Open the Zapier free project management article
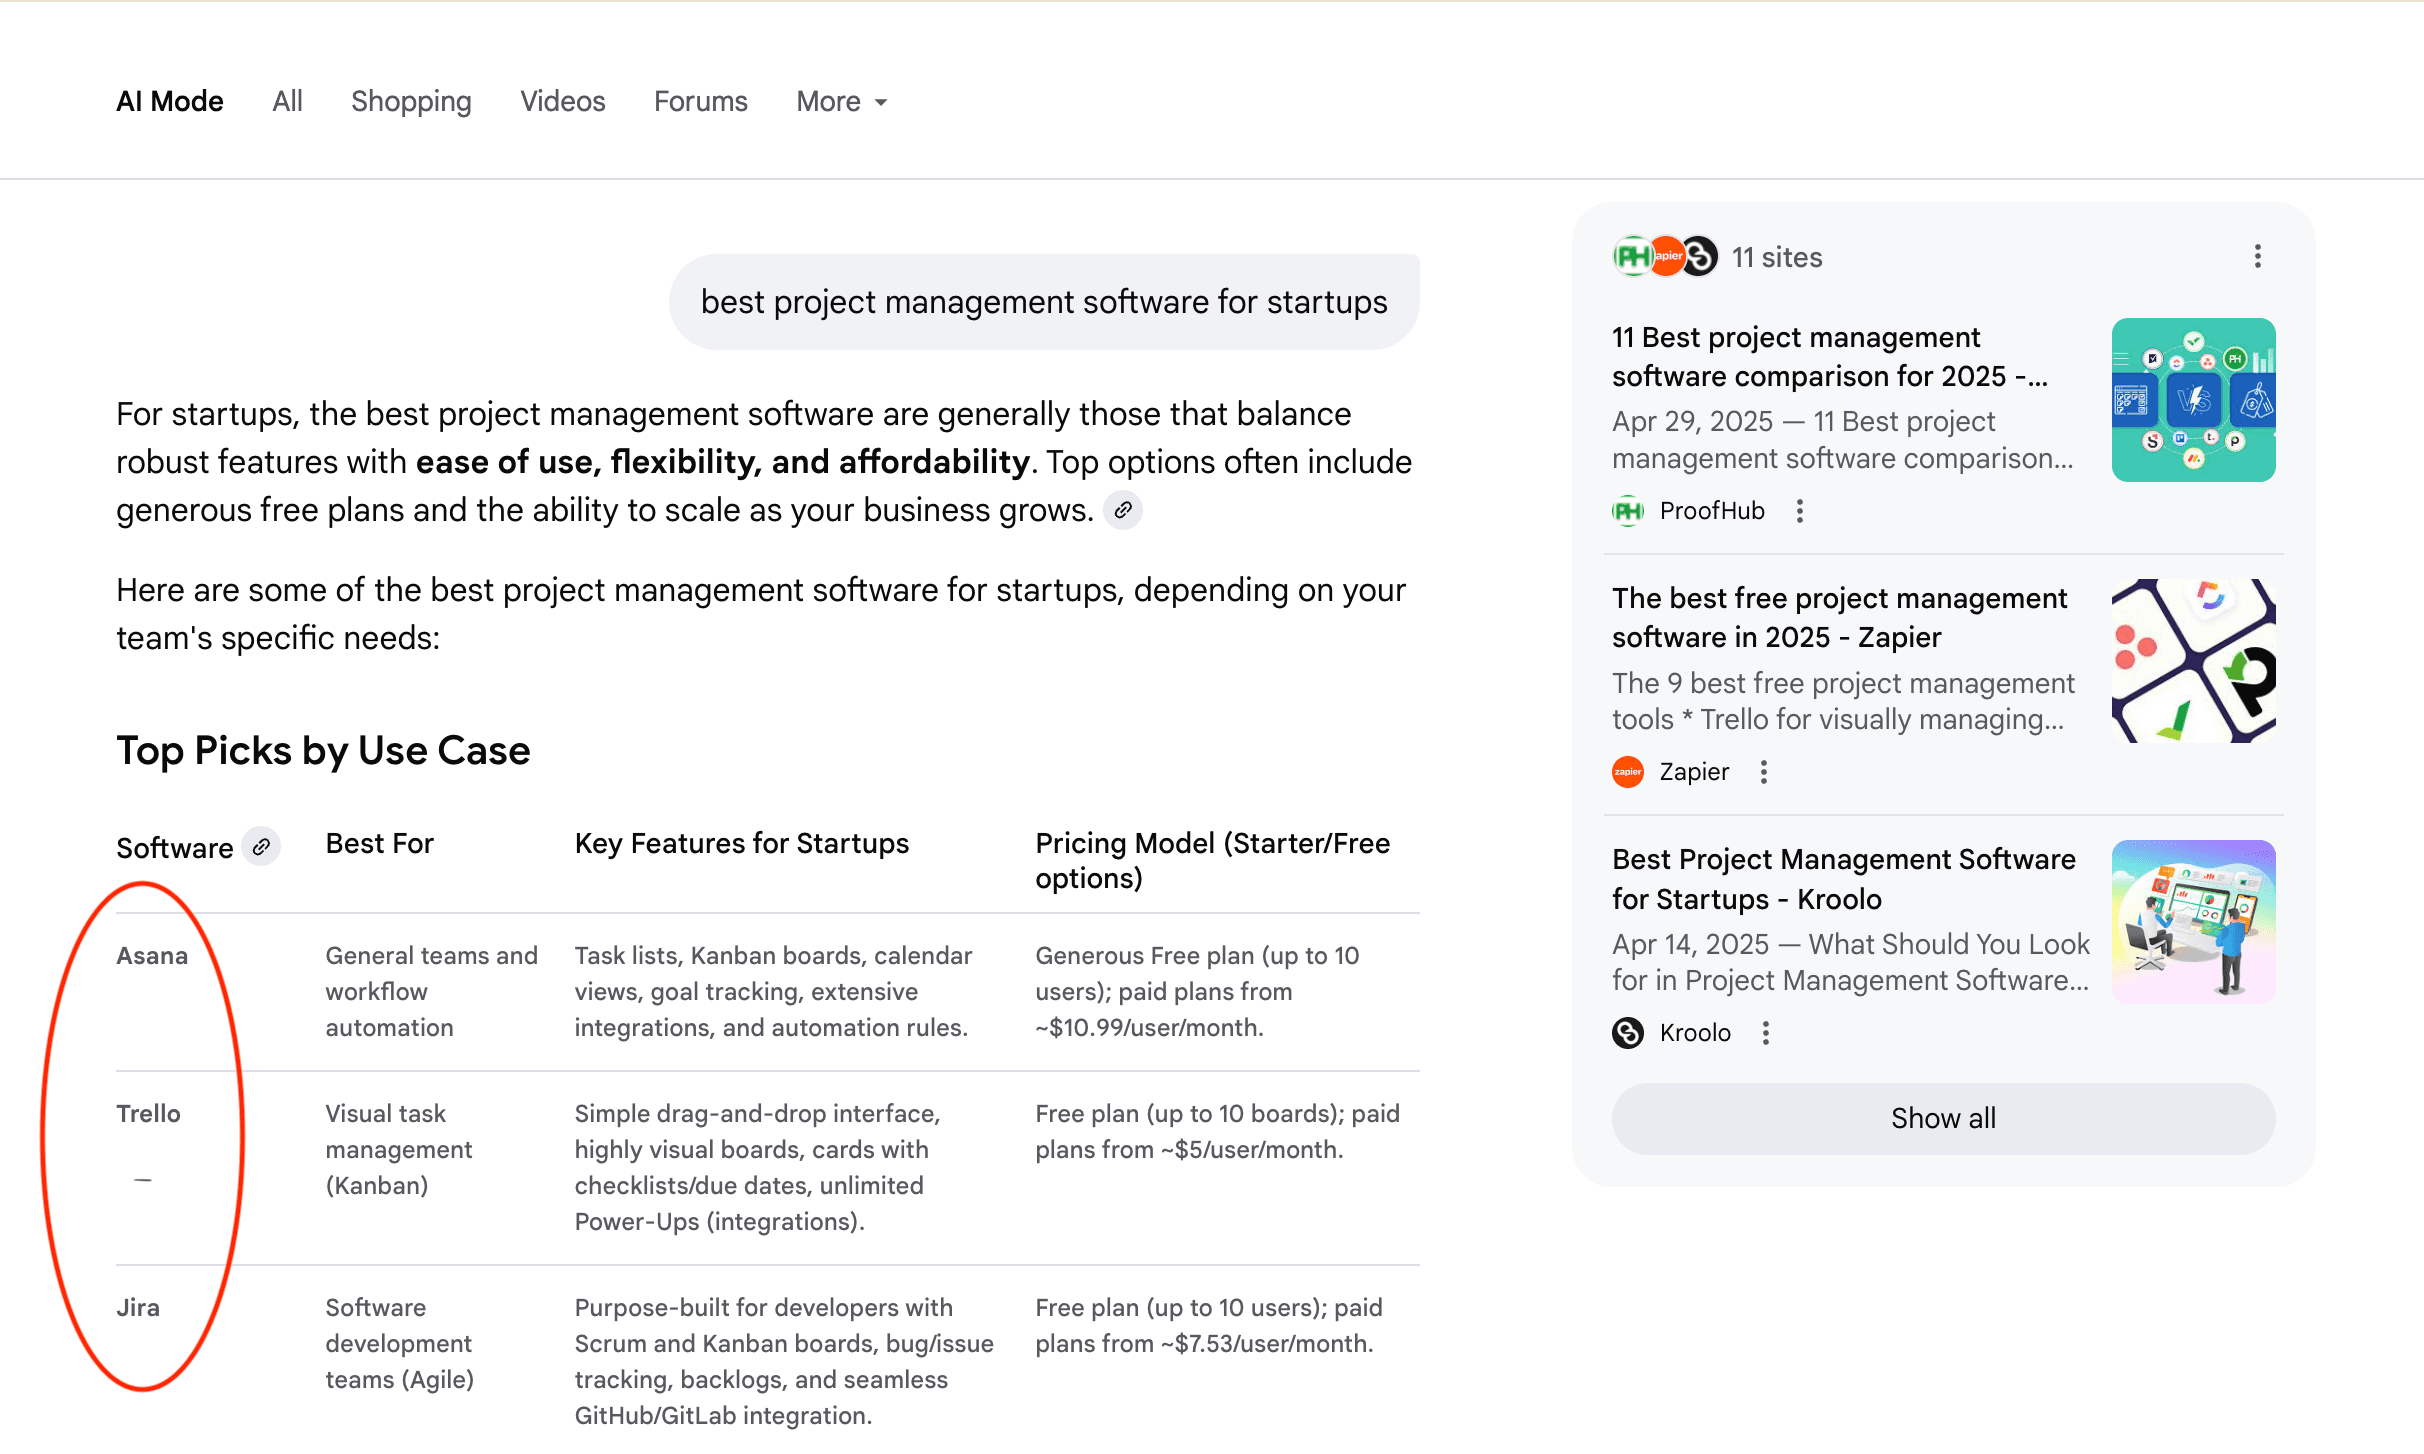The image size is (2424, 1454). (1840, 617)
